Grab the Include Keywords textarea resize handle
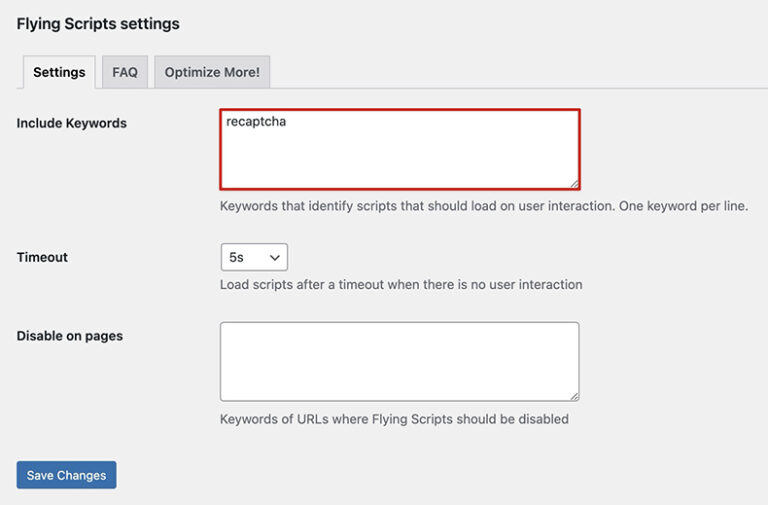This screenshot has width=768, height=505. (x=574, y=183)
